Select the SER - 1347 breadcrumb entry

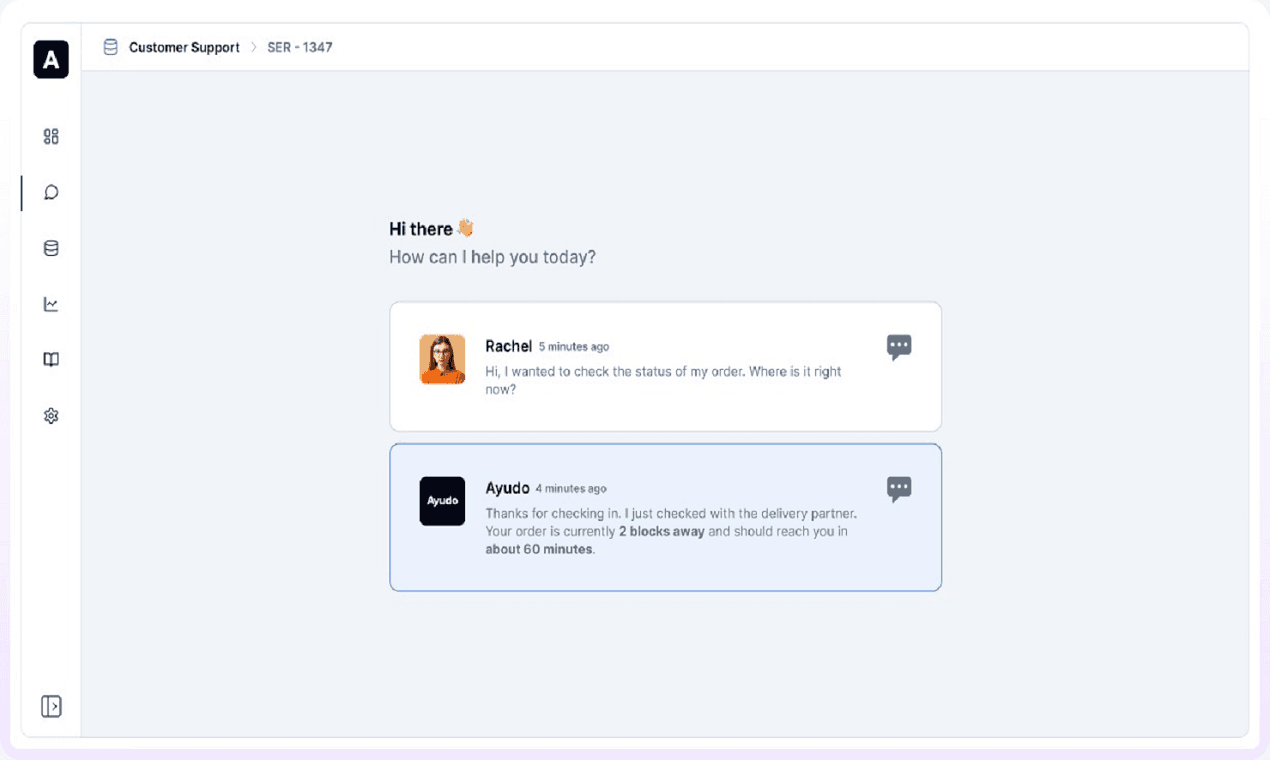(x=299, y=47)
